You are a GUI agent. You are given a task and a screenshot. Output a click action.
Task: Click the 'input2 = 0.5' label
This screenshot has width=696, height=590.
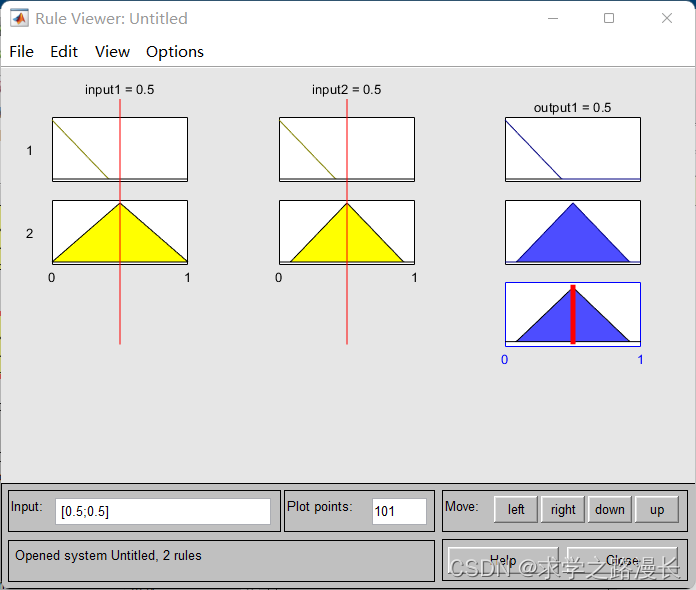[x=347, y=90]
